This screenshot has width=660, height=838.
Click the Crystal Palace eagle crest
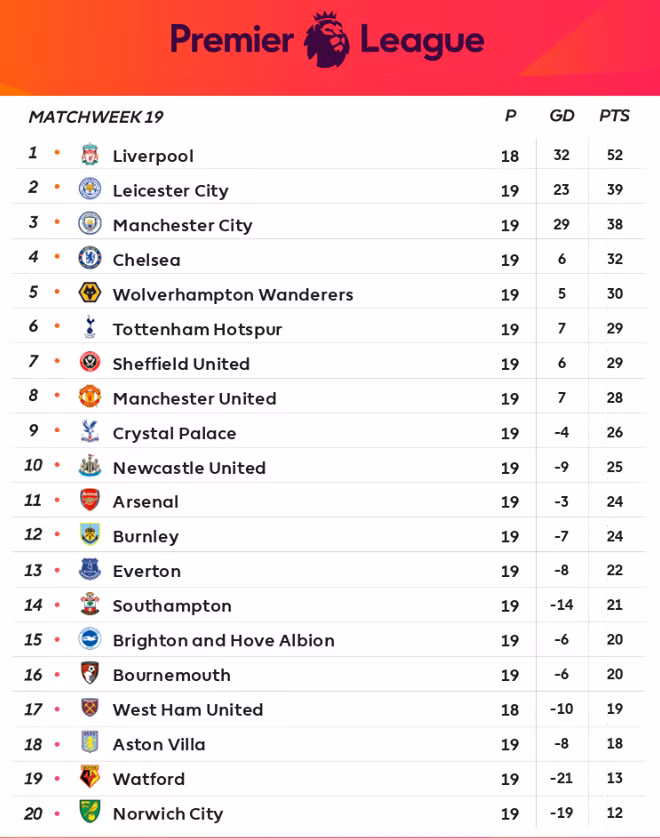[90, 431]
